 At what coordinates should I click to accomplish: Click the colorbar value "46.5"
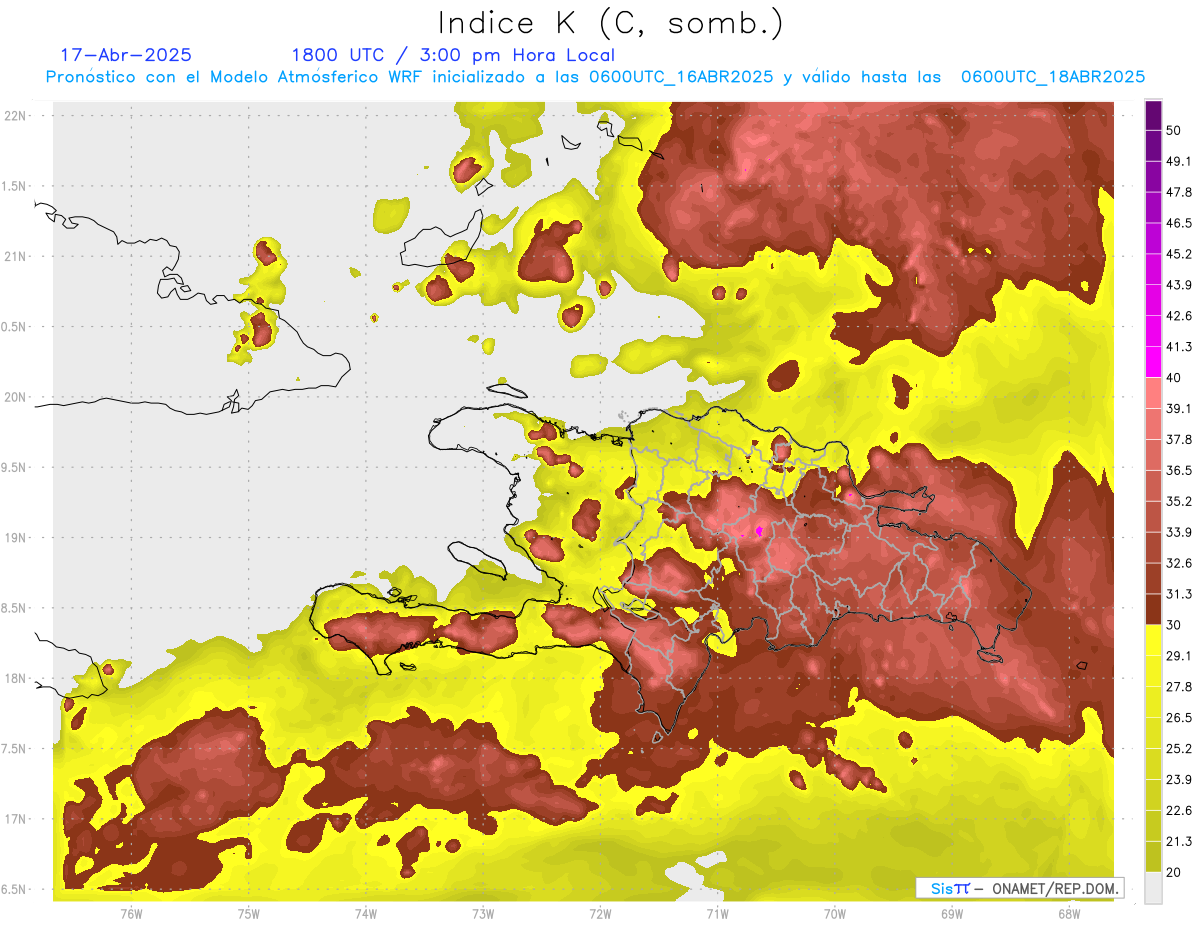[1178, 223]
